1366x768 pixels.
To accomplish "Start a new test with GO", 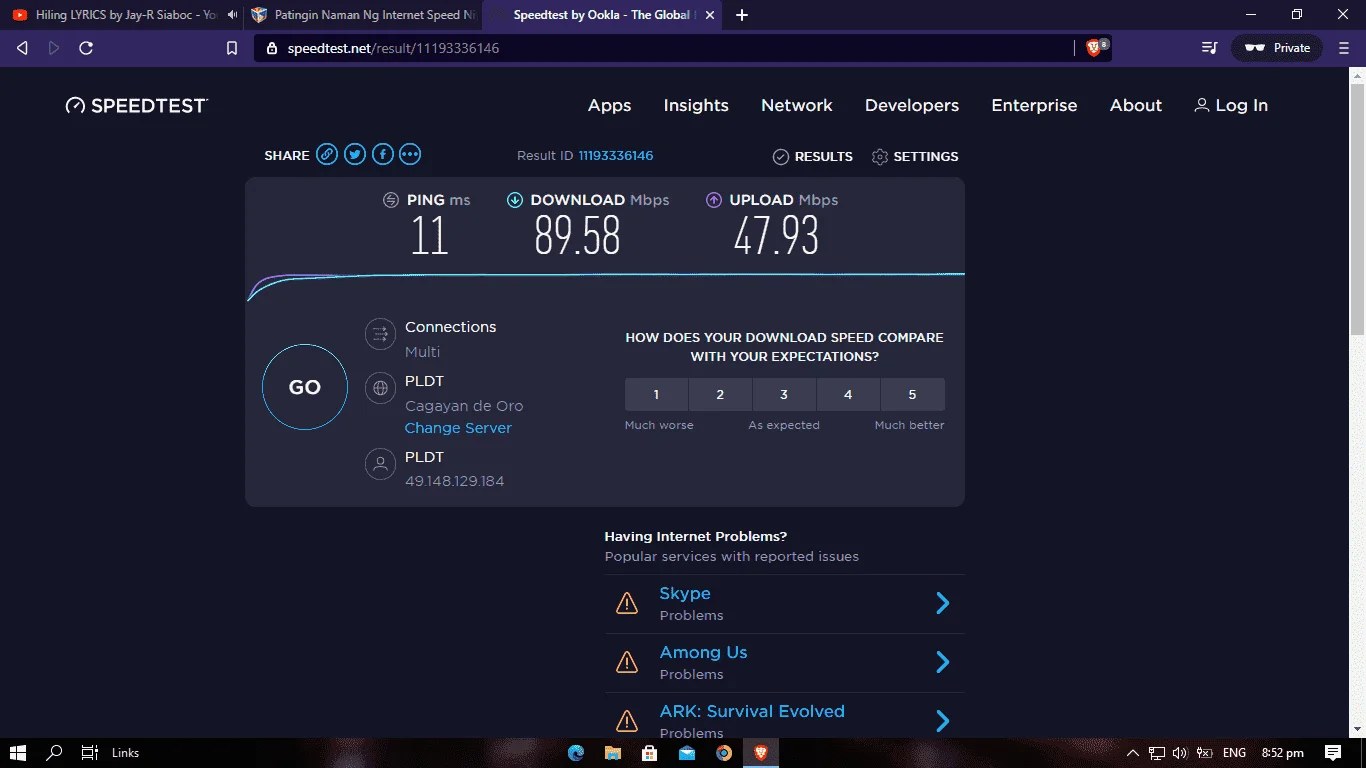I will pos(305,387).
